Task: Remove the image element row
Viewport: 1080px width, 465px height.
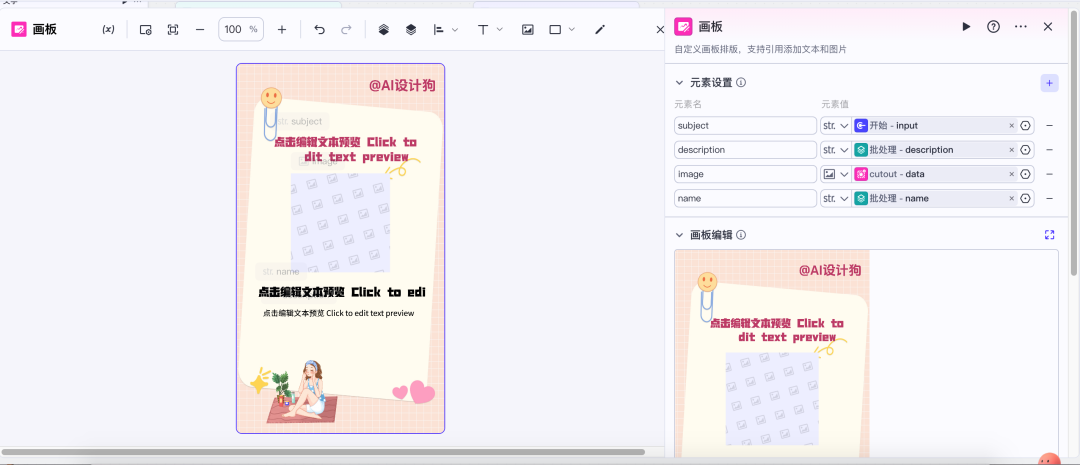Action: pyautogui.click(x=1050, y=174)
